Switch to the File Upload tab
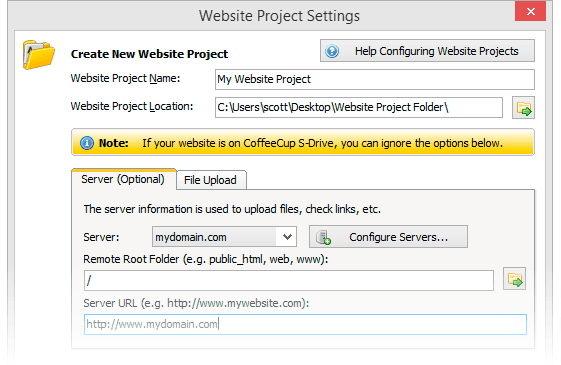Screen dimensions: 561x365 tap(210, 180)
